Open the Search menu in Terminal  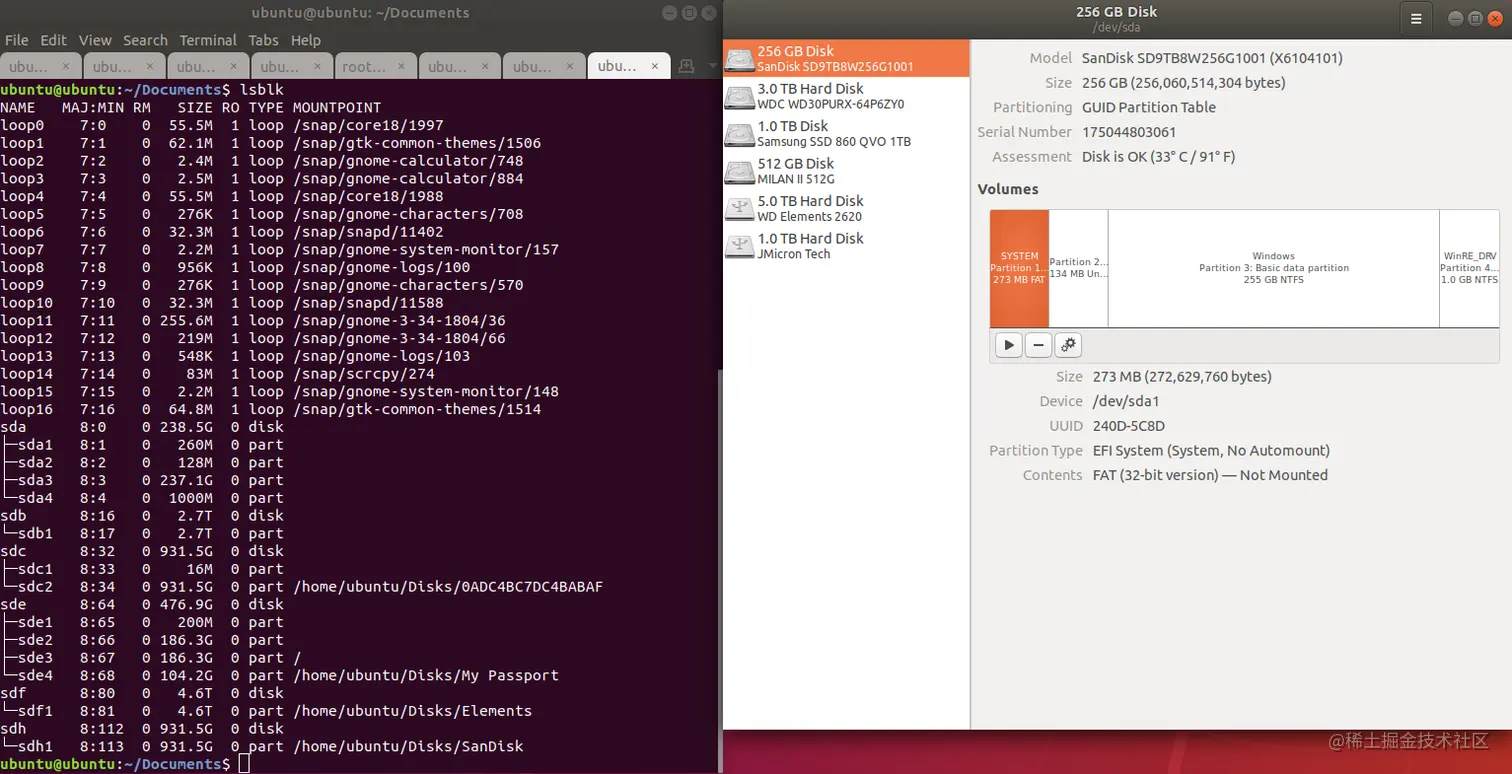point(145,40)
